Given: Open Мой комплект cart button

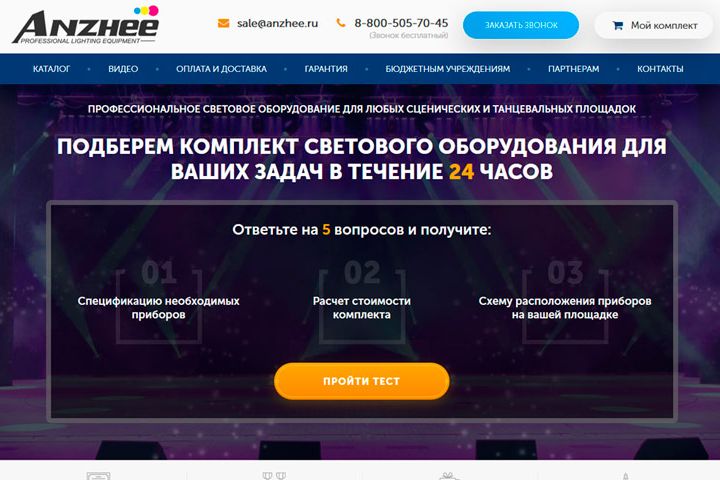Looking at the screenshot, I should pyautogui.click(x=654, y=26).
